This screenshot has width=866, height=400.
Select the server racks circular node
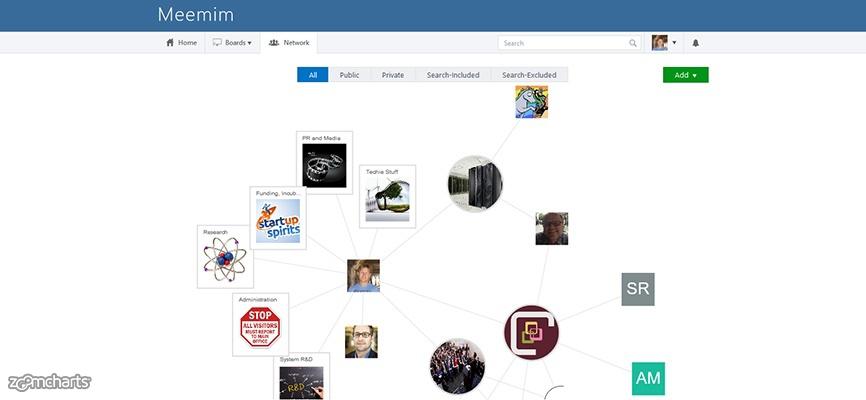pyautogui.click(x=475, y=183)
